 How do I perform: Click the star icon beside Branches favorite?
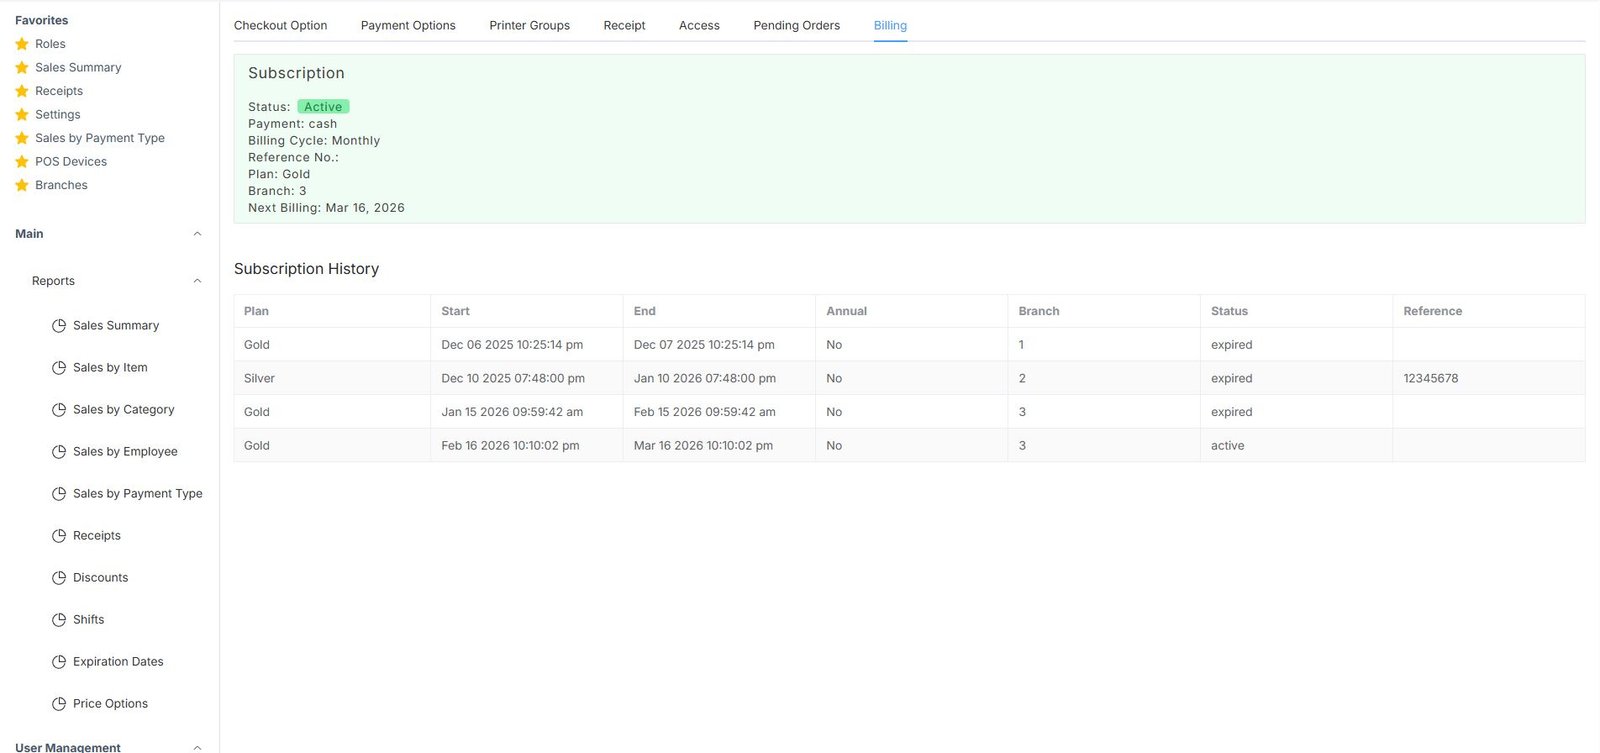click(22, 185)
